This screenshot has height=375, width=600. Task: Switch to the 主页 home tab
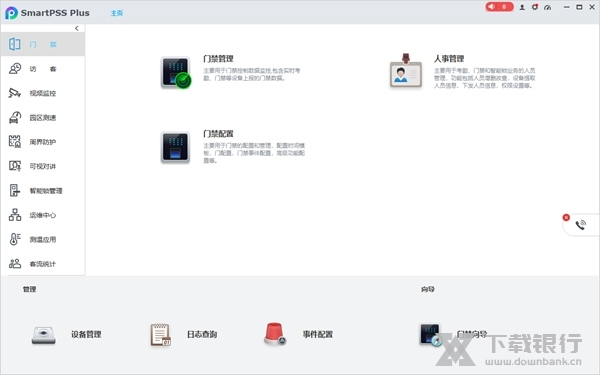117,13
